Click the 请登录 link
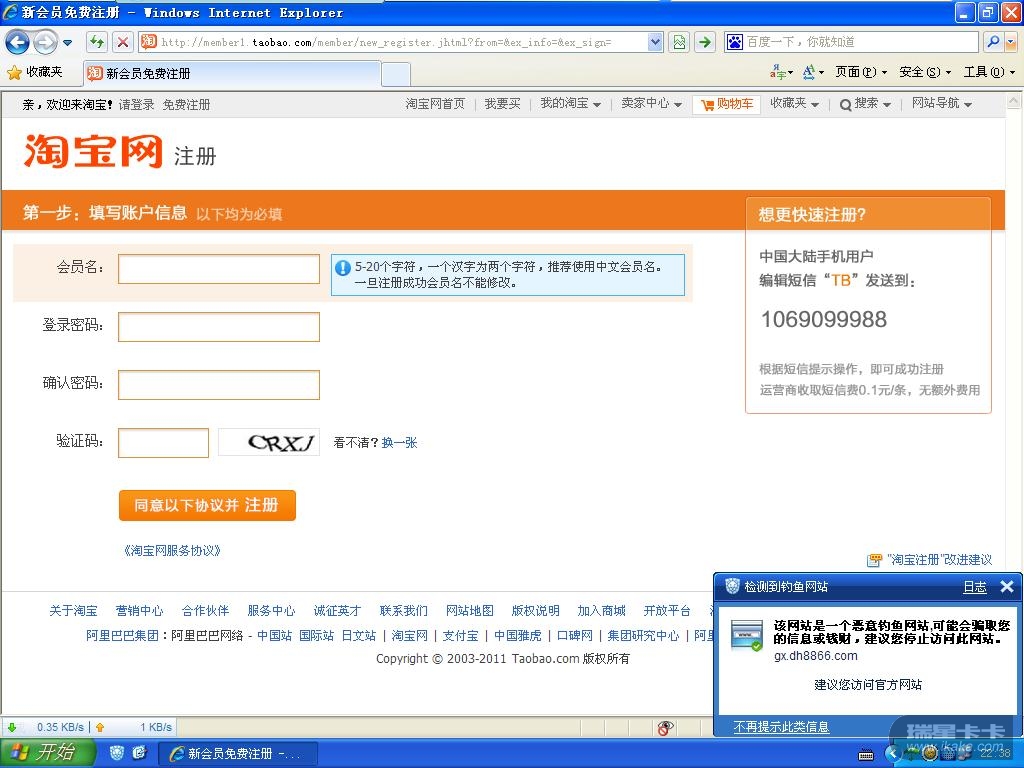 (136, 104)
